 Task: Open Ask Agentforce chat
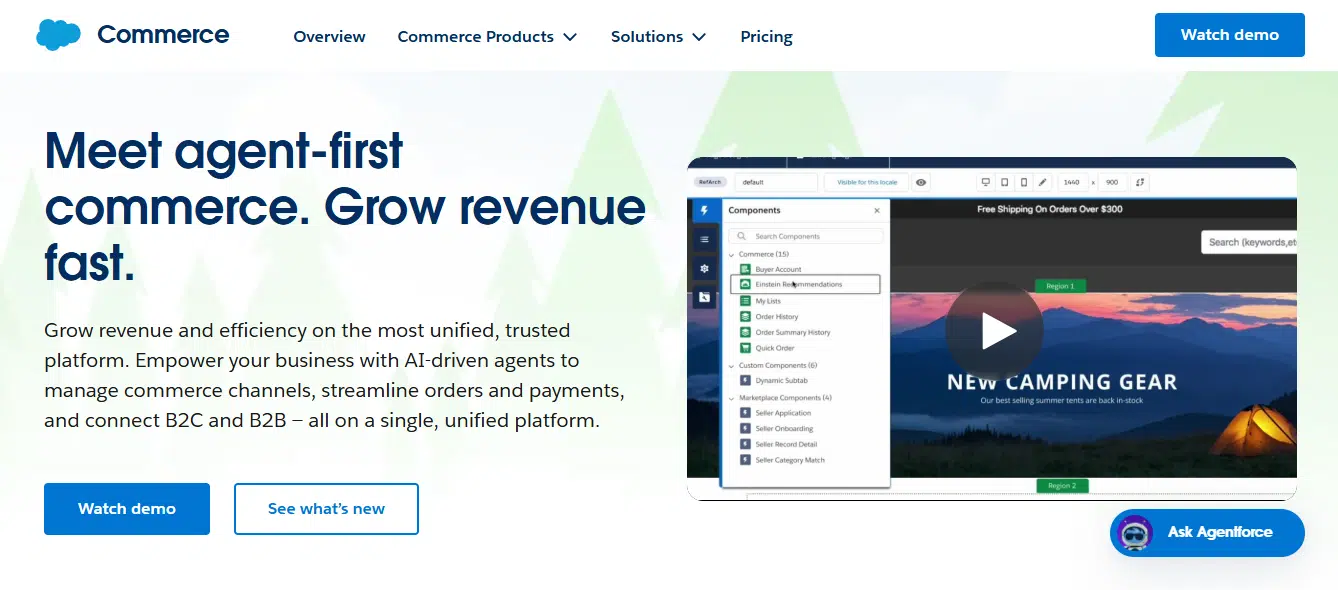(1207, 533)
